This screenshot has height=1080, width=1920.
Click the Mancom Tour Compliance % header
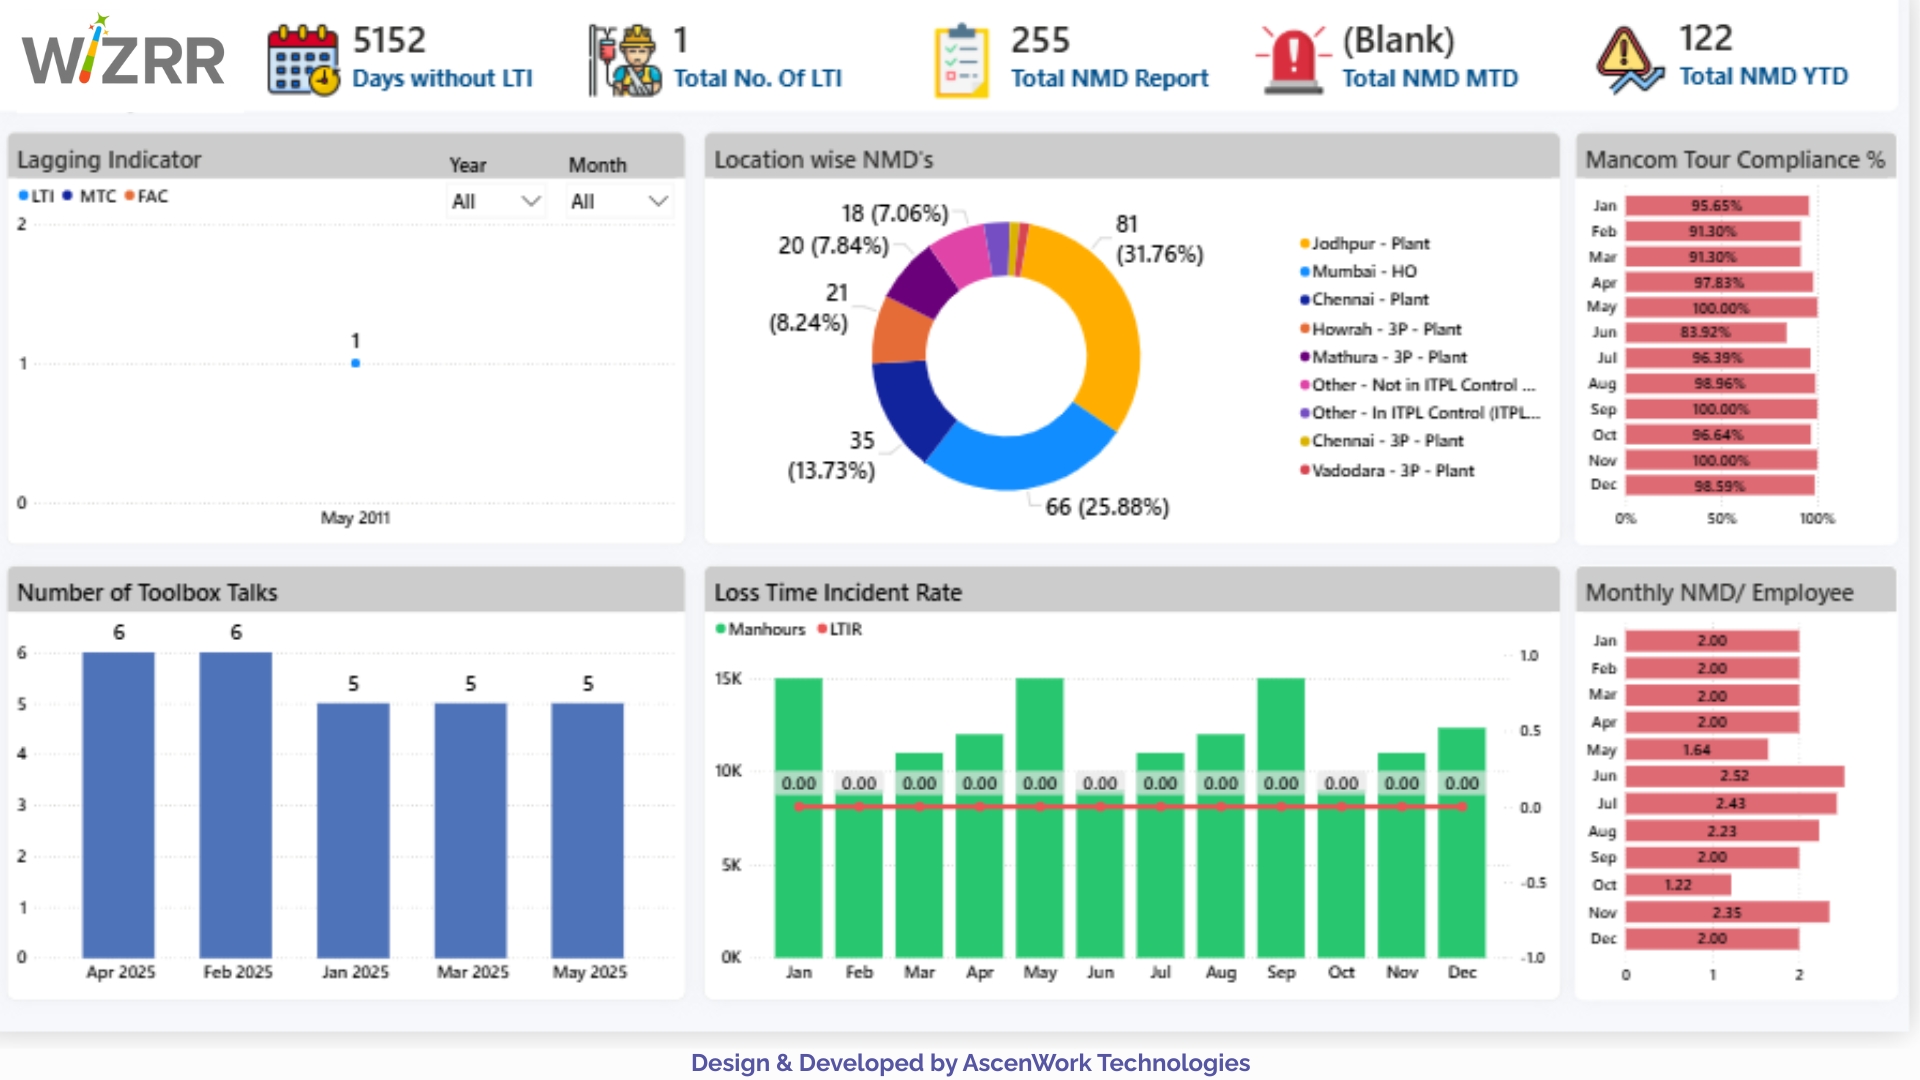tap(1734, 160)
